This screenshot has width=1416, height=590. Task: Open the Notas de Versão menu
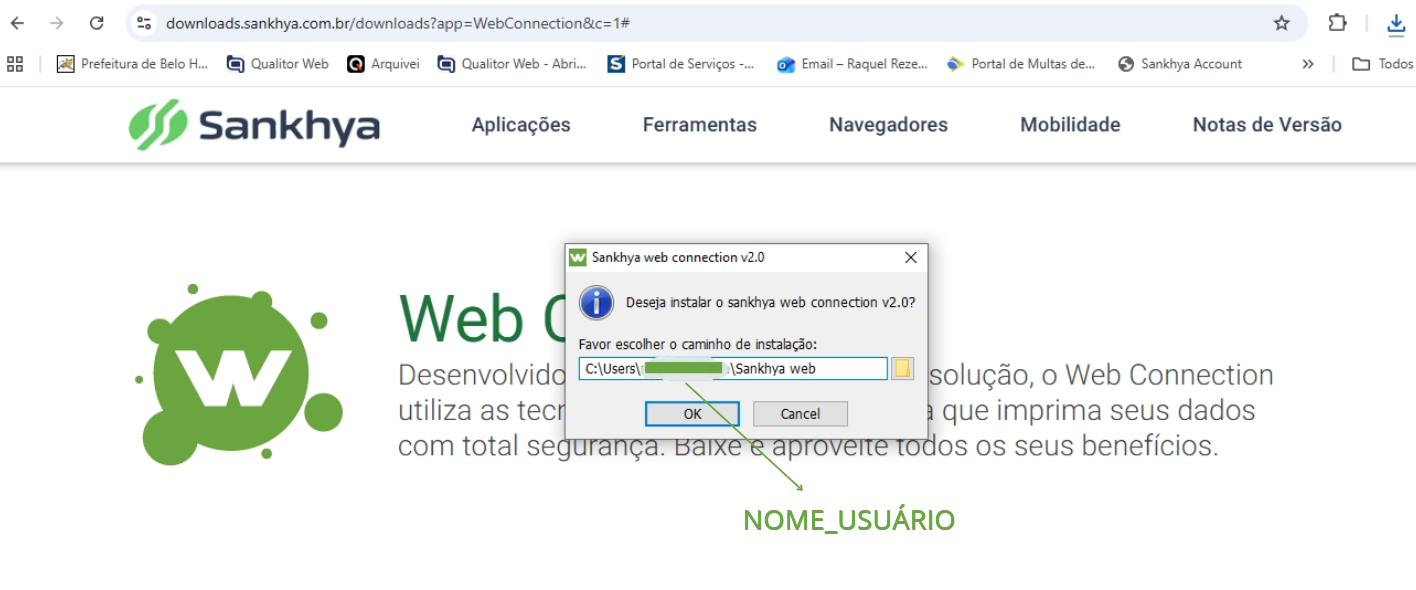tap(1267, 125)
